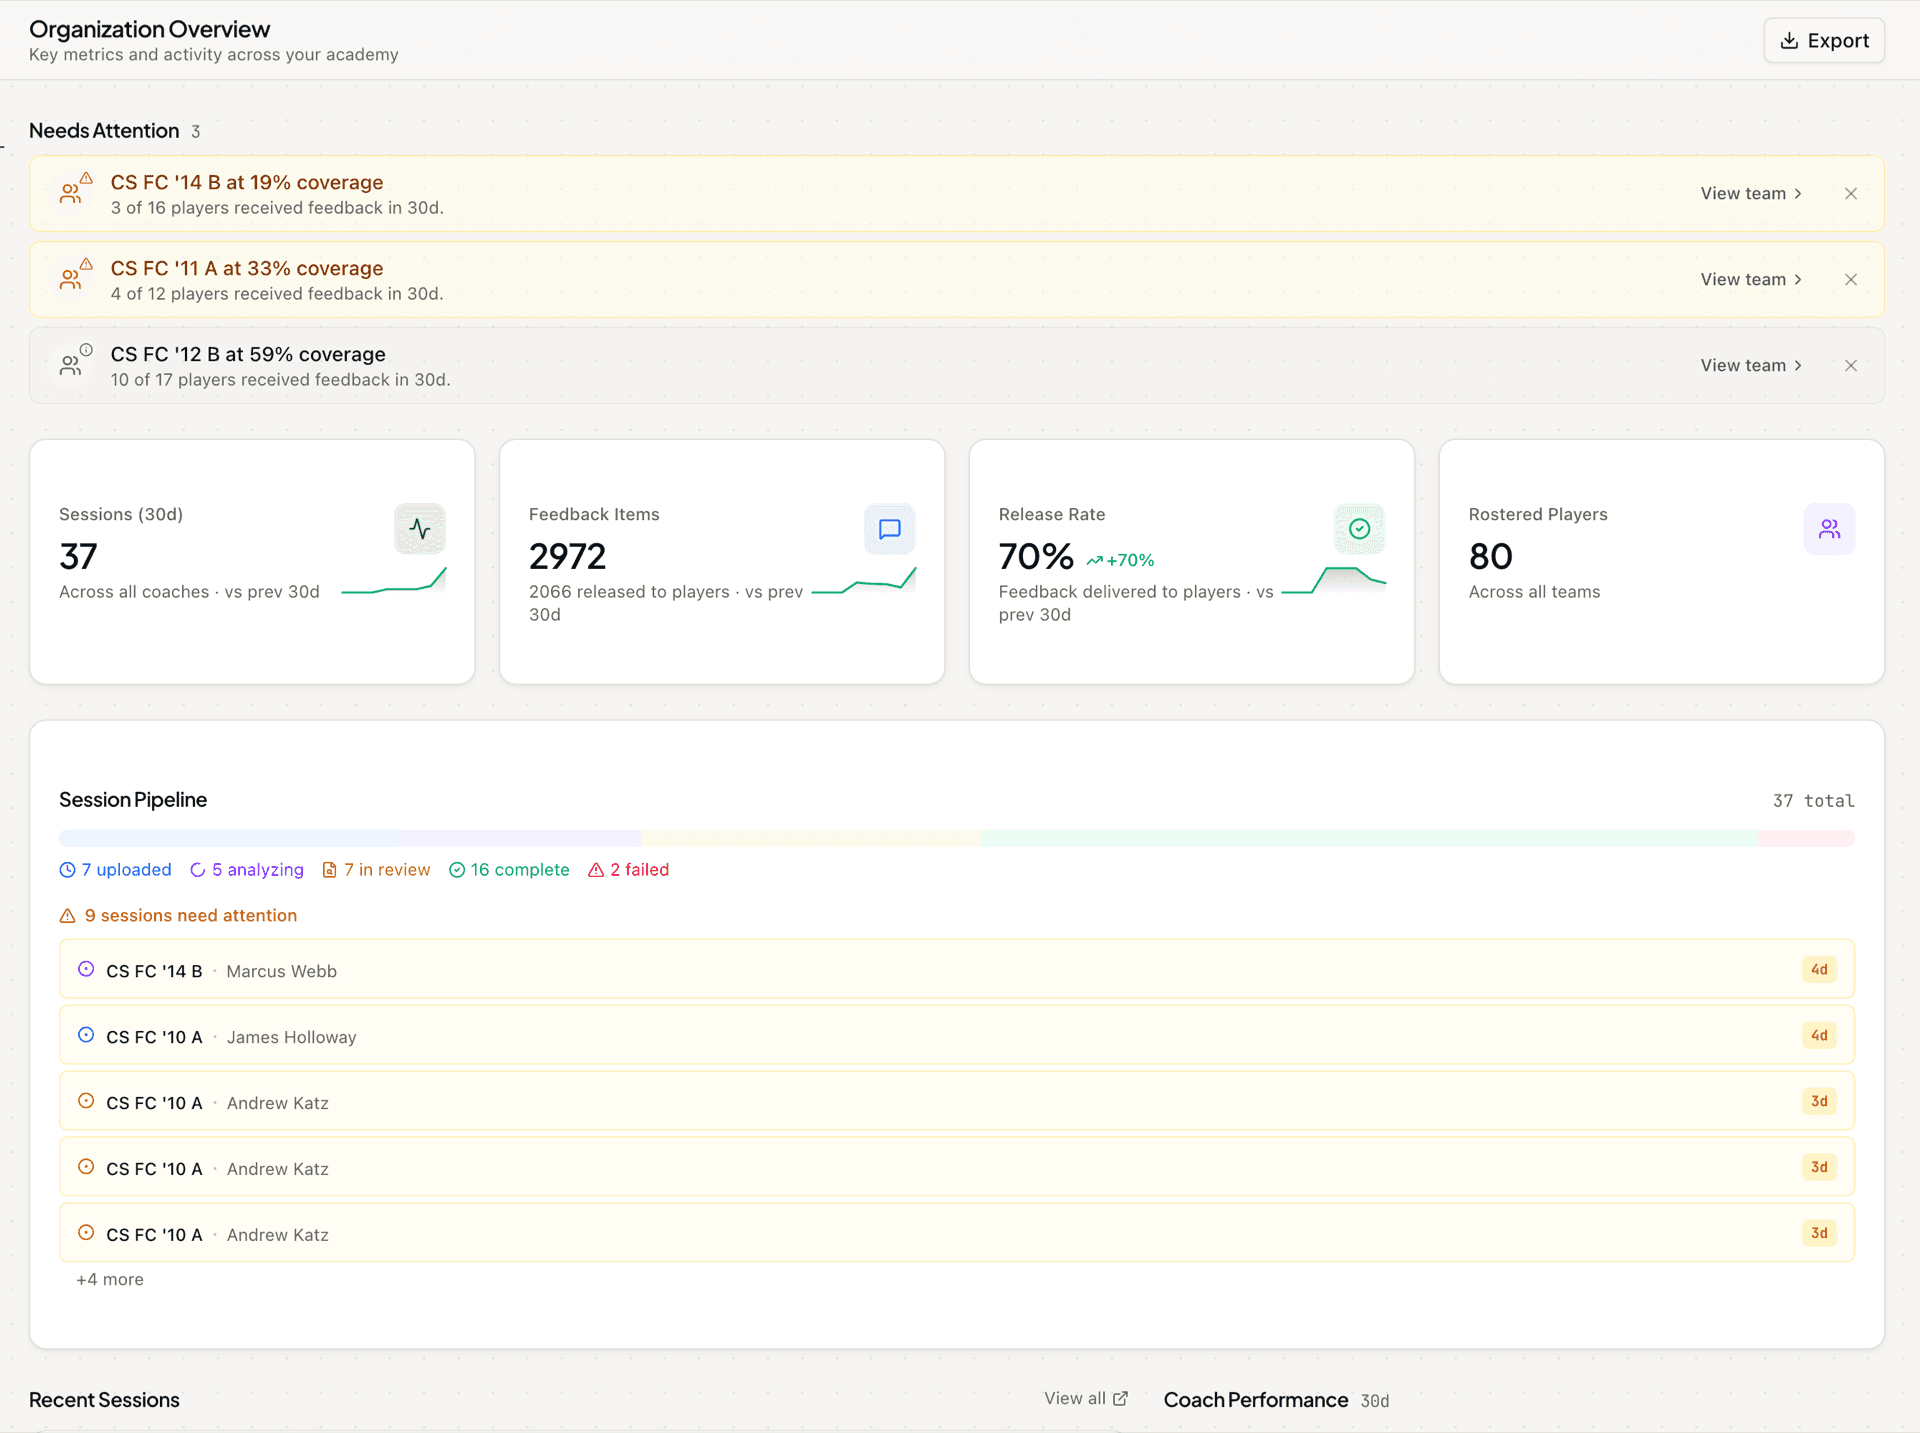Image resolution: width=1920 pixels, height=1433 pixels.
Task: Click the blue status icon on James Holloway row
Action: pyautogui.click(x=86, y=1035)
